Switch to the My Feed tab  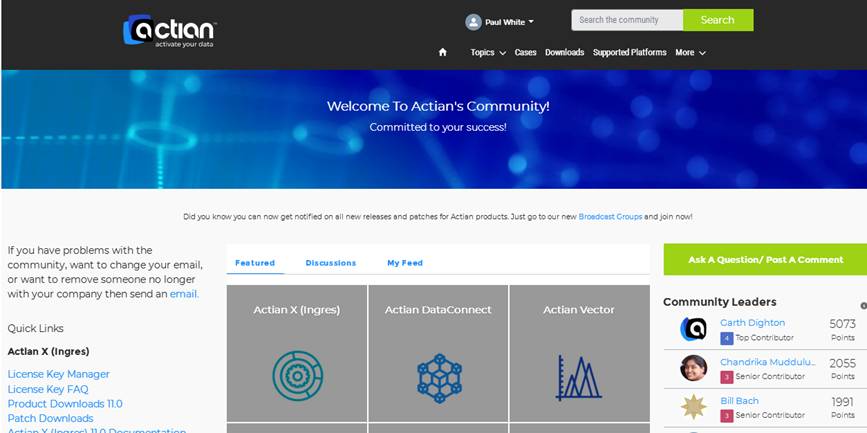[405, 263]
